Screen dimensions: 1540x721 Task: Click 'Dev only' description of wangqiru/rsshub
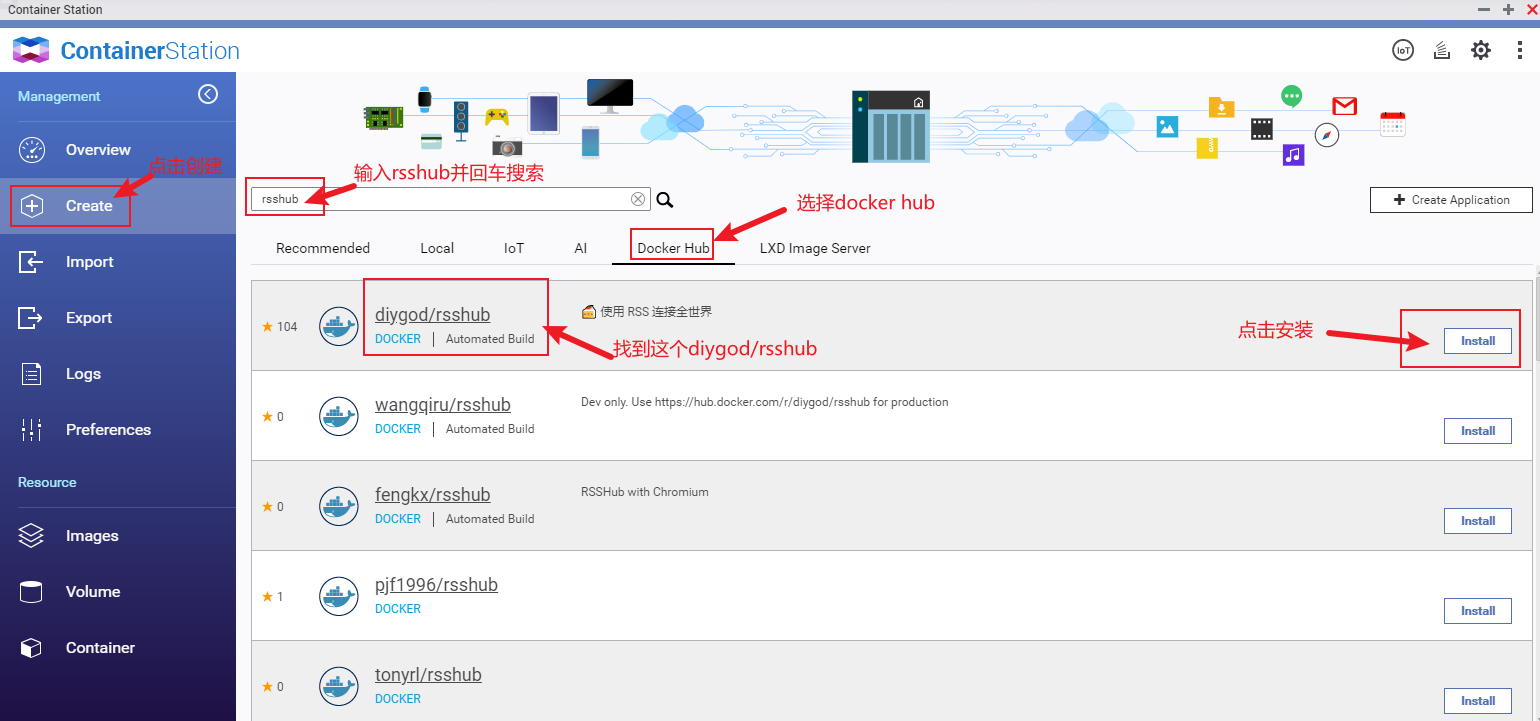click(x=764, y=402)
